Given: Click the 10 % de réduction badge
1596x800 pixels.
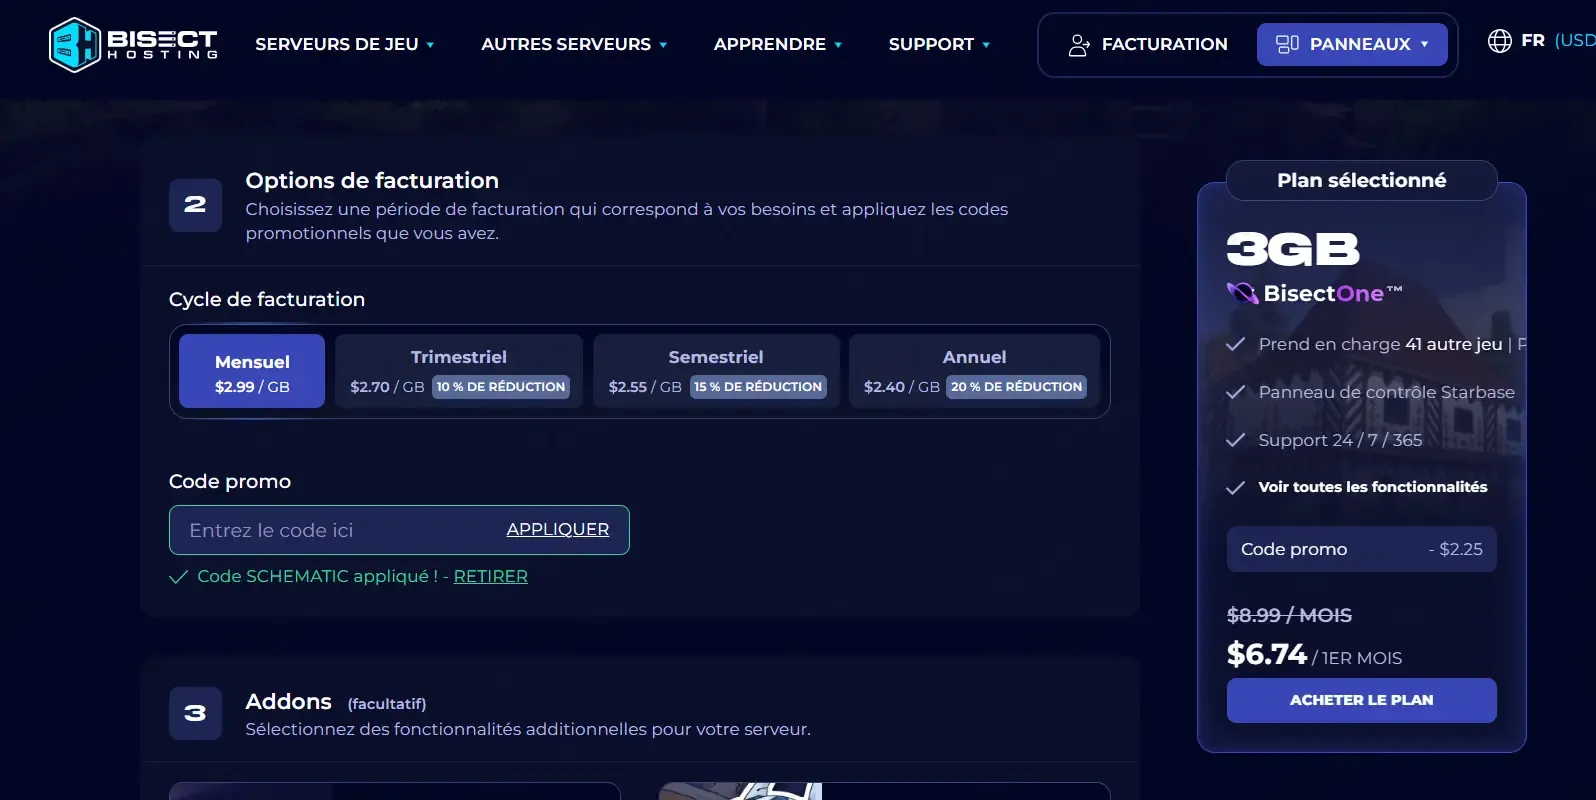Looking at the screenshot, I should pos(501,387).
